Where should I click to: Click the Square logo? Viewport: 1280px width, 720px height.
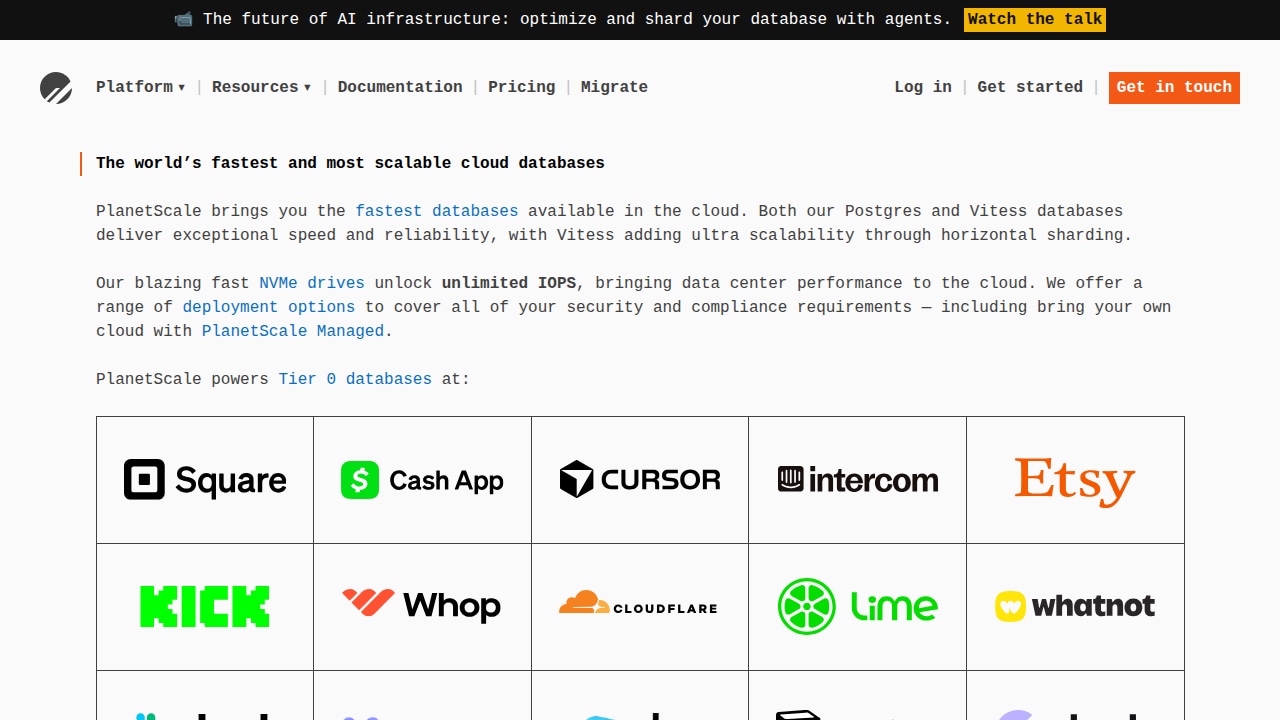pyautogui.click(x=205, y=480)
